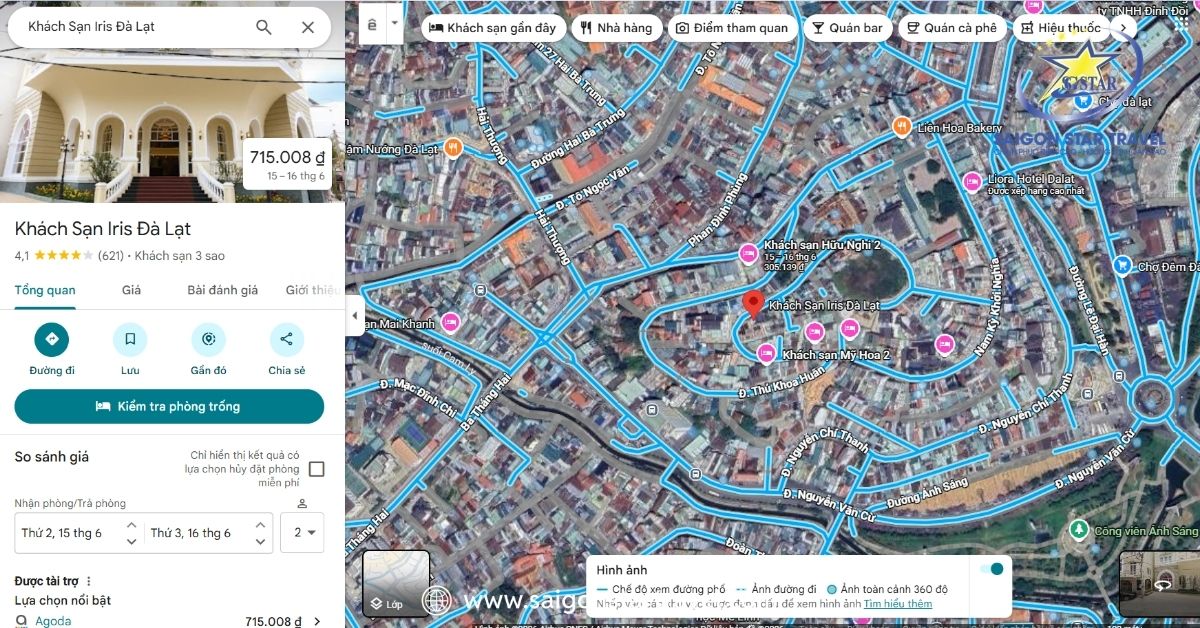Click the Gần đó nearby icon
The image size is (1200, 628).
(208, 339)
